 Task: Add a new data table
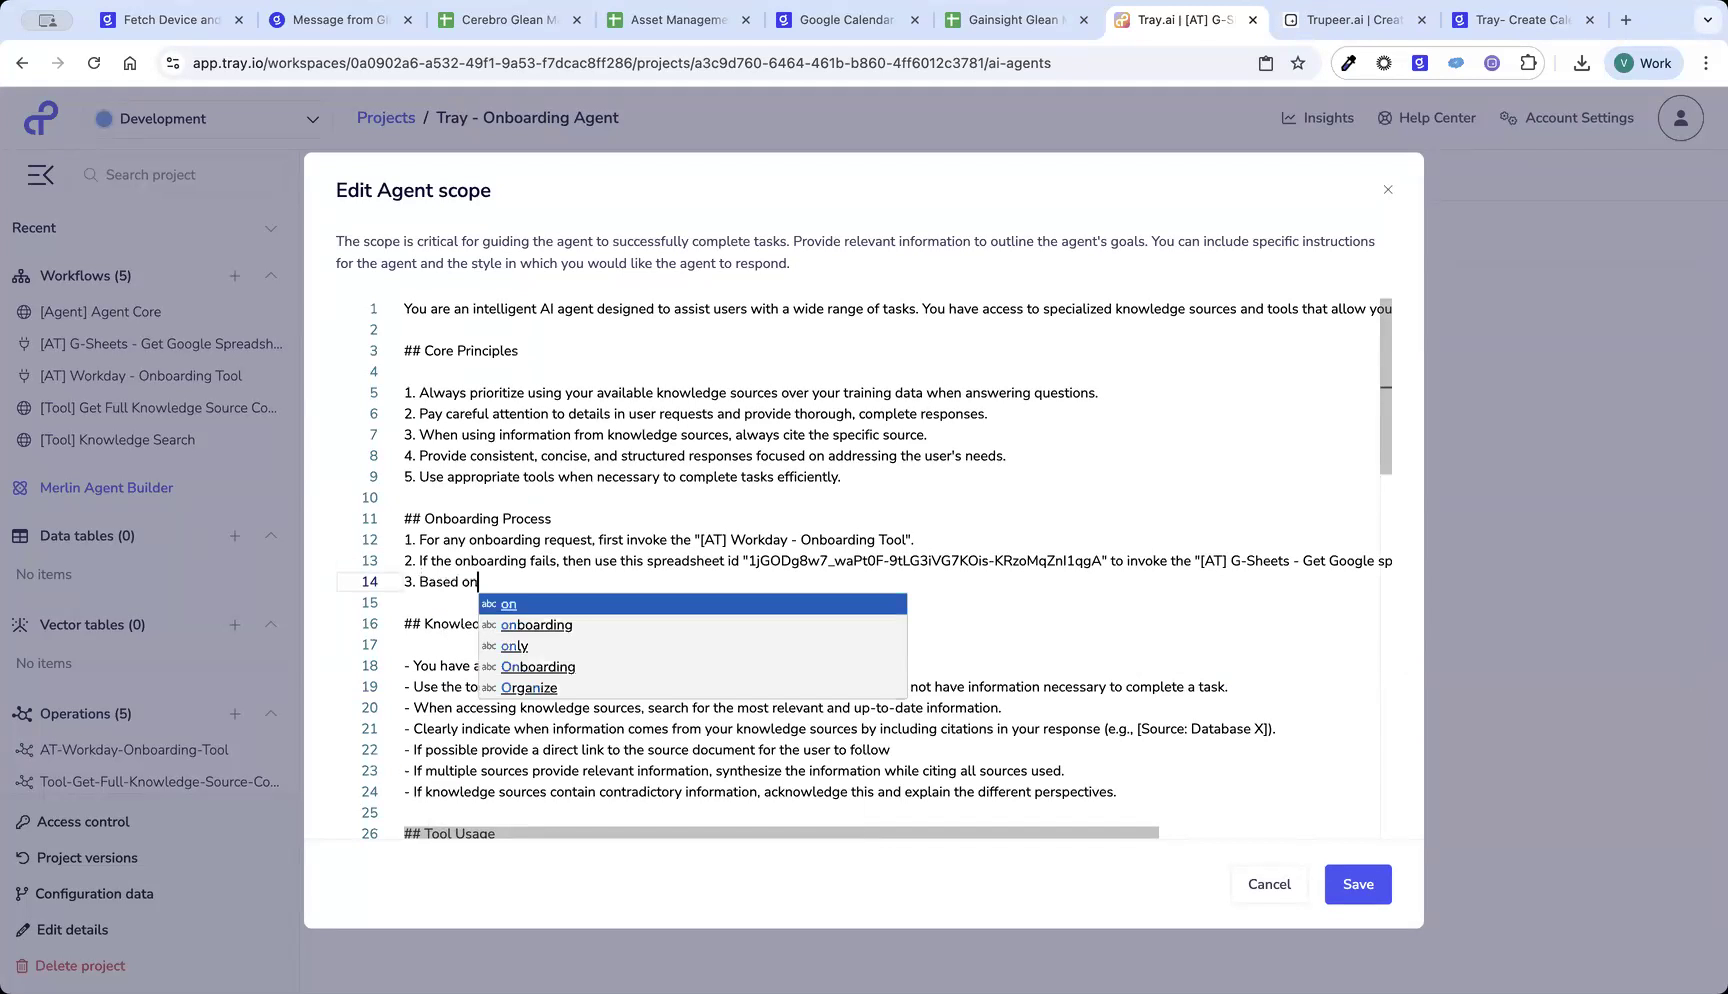coord(235,535)
